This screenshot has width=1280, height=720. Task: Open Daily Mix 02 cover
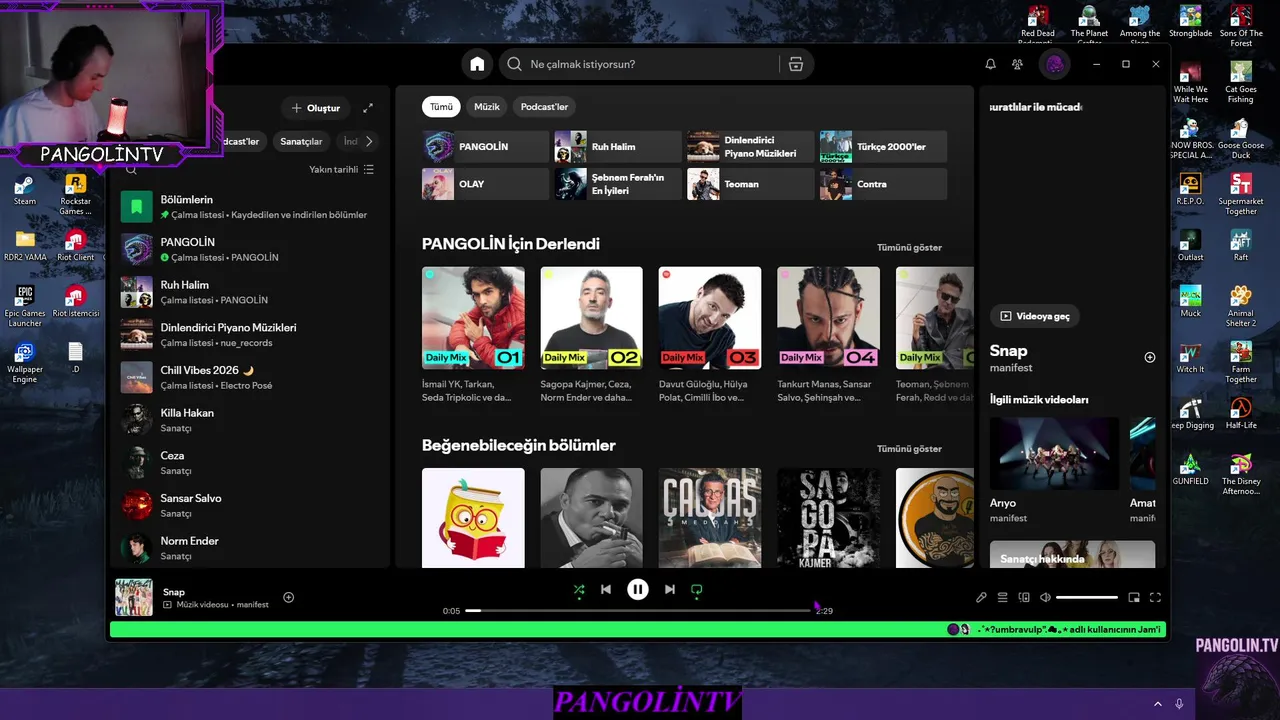(x=592, y=318)
